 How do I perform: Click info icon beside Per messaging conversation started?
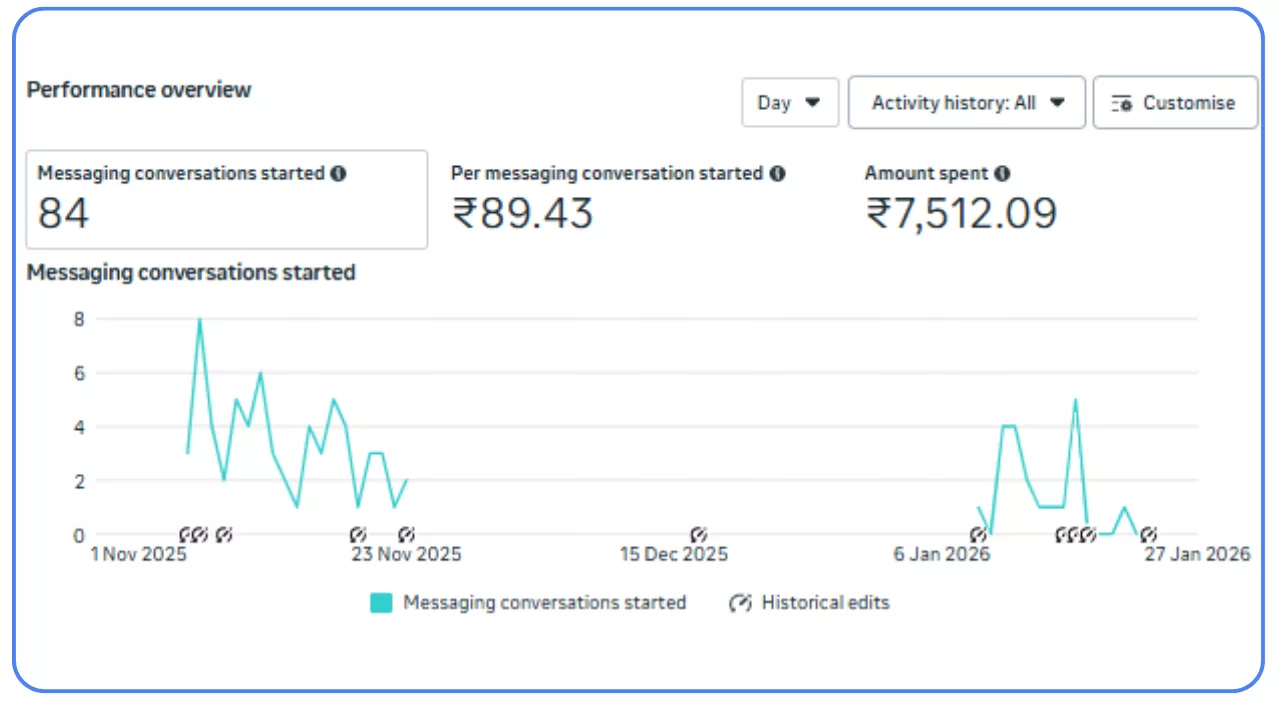[777, 173]
